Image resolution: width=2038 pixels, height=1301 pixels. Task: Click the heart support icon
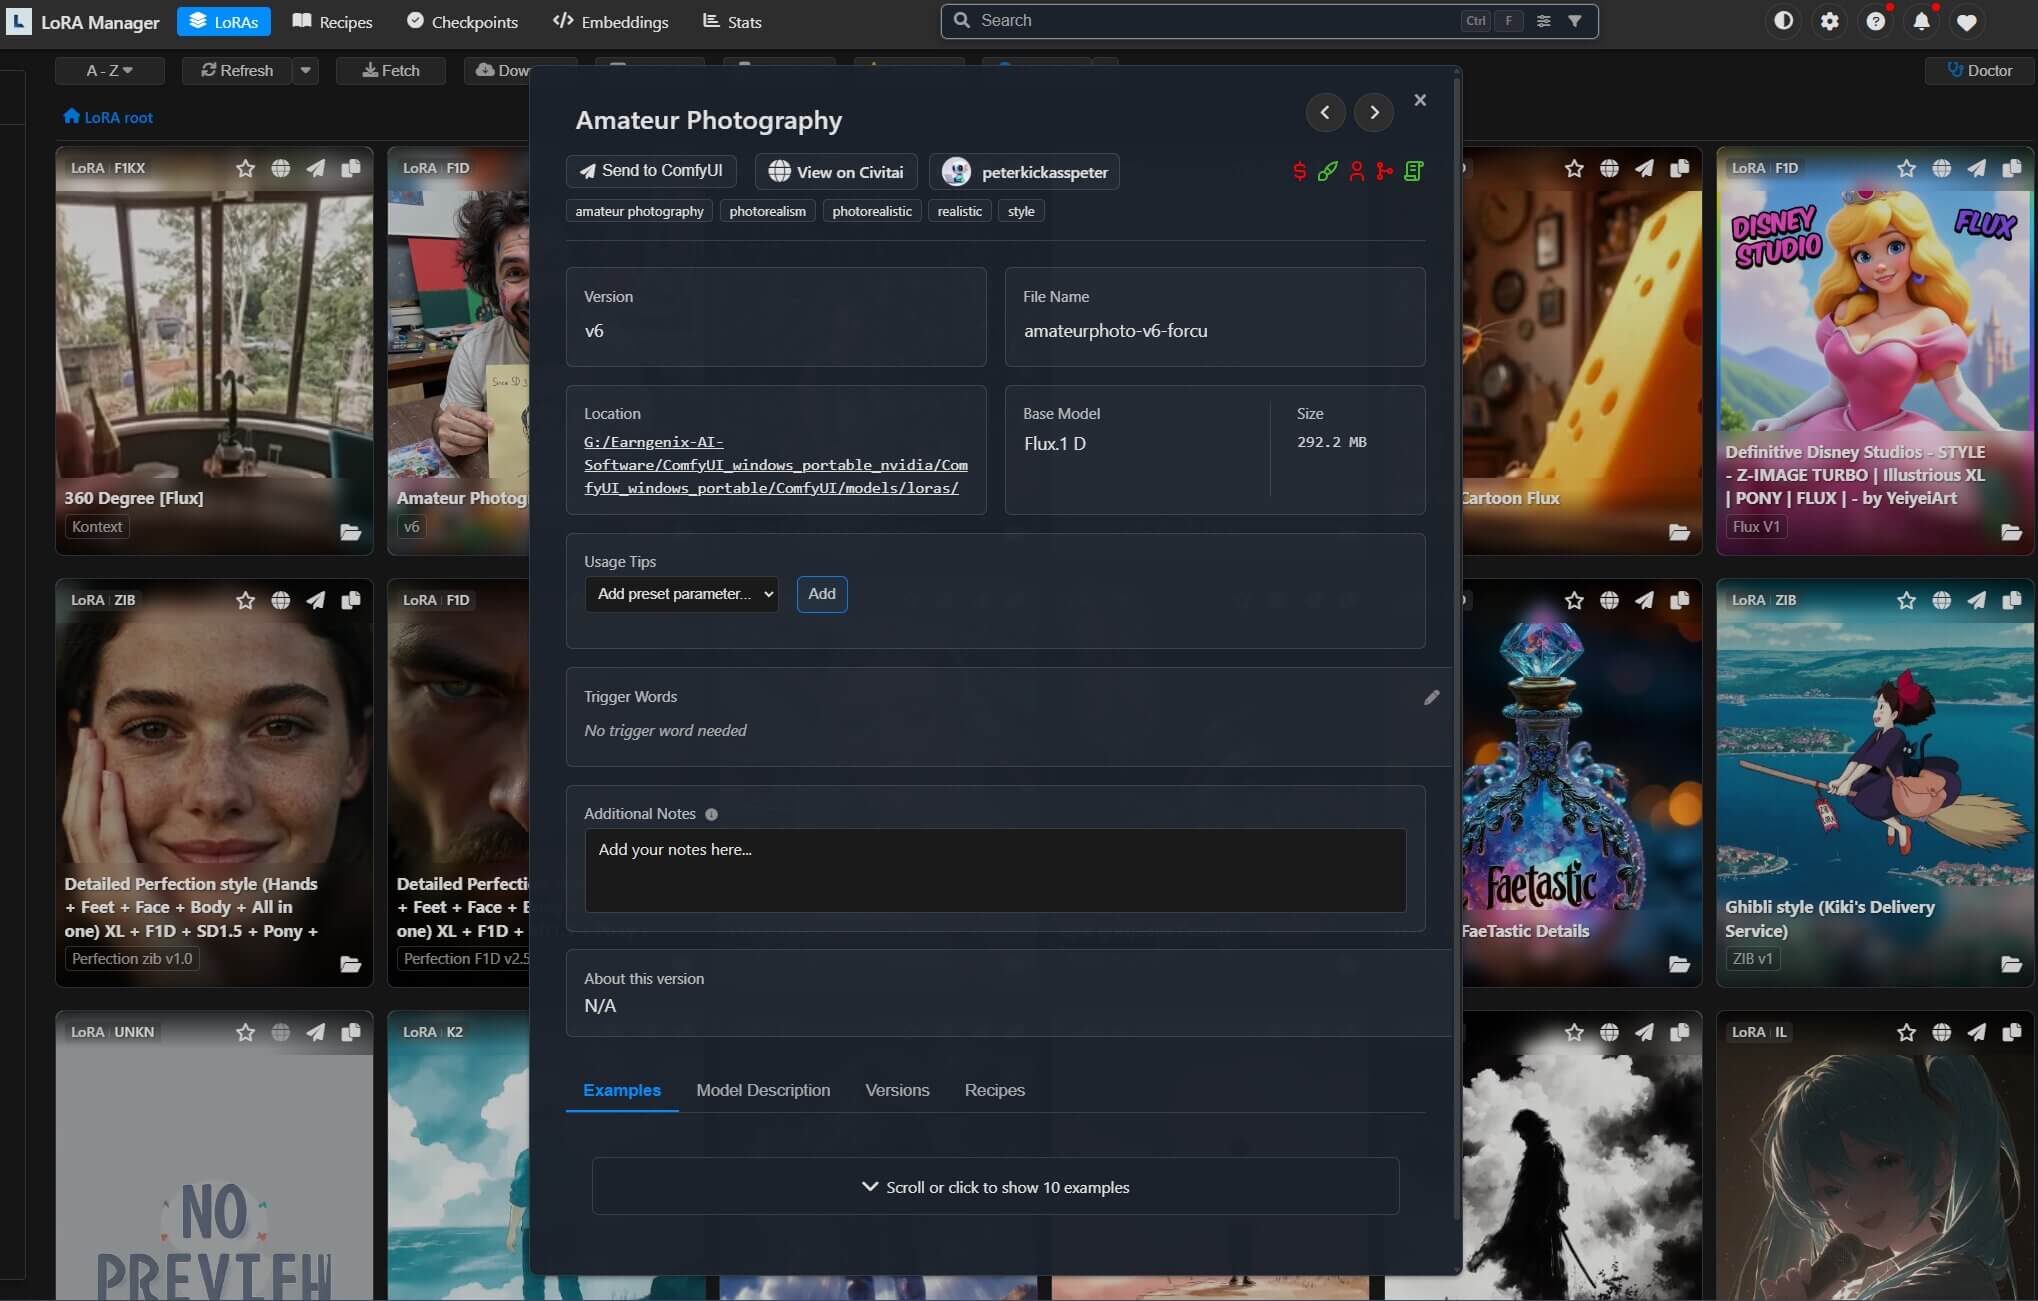click(x=1967, y=22)
